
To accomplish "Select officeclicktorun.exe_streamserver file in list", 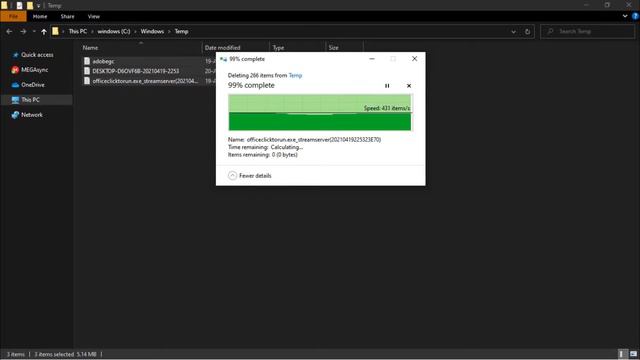I will (x=145, y=81).
